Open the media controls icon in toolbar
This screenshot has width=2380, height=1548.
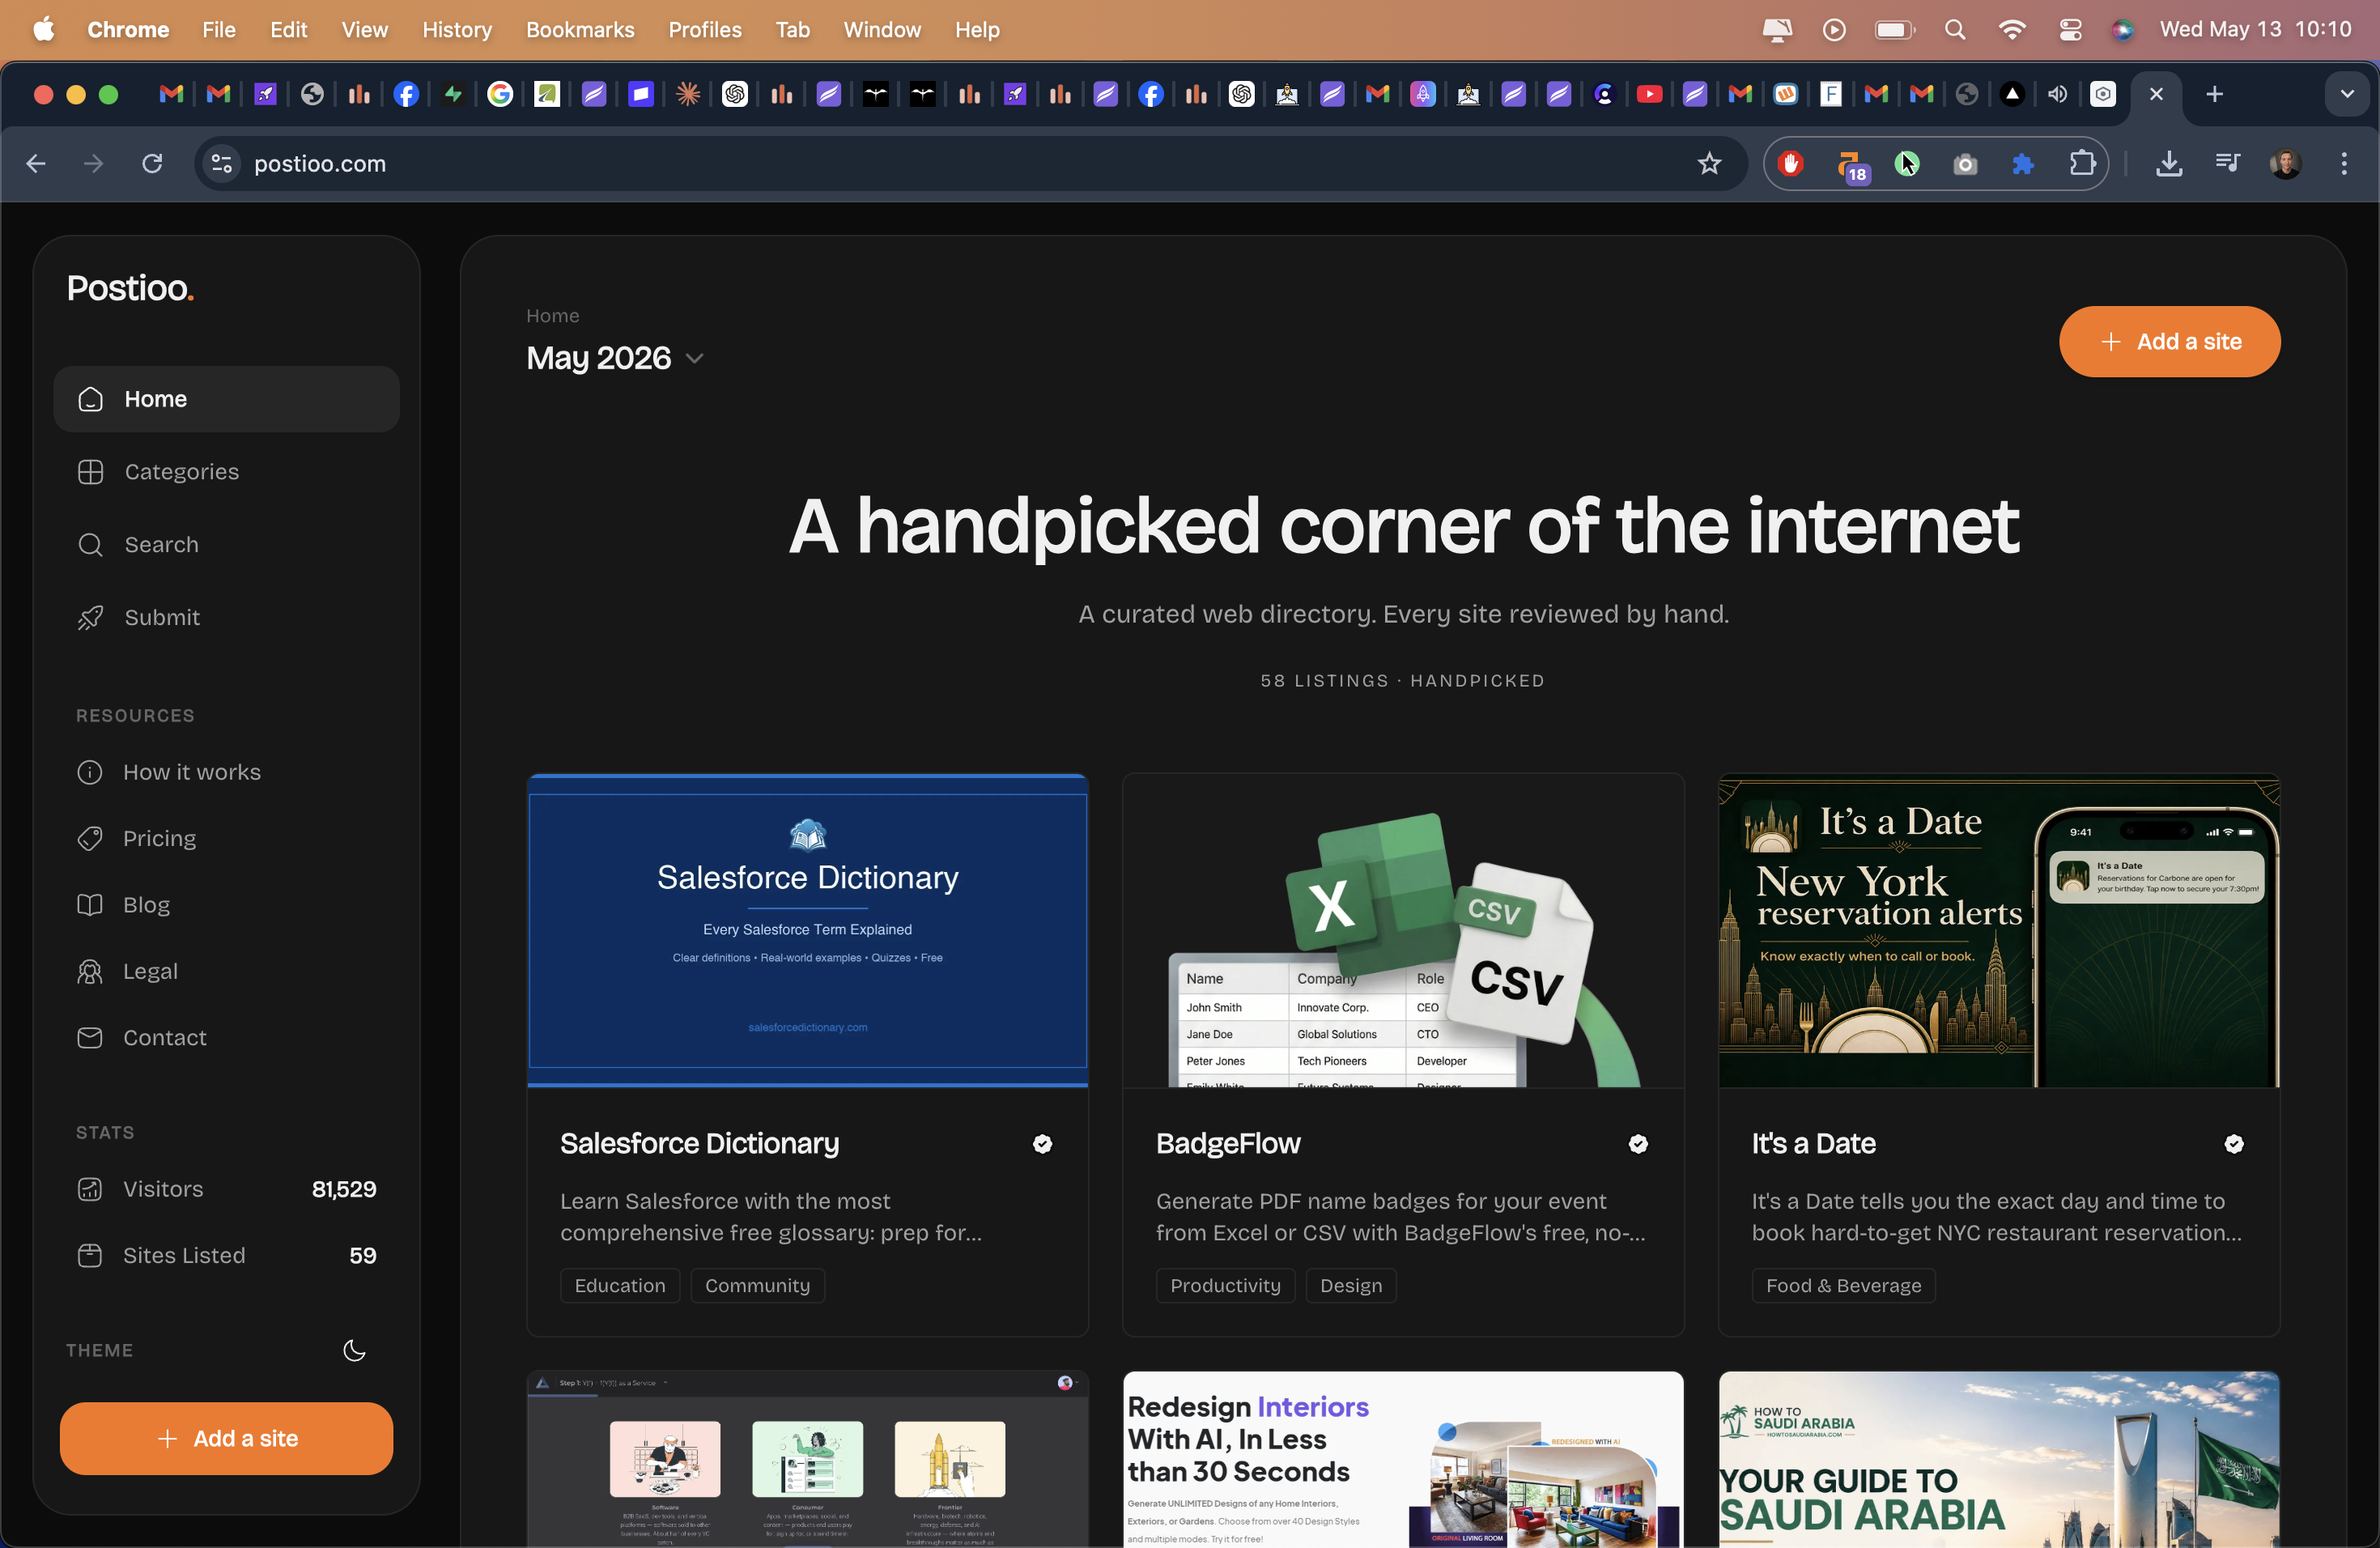2227,163
